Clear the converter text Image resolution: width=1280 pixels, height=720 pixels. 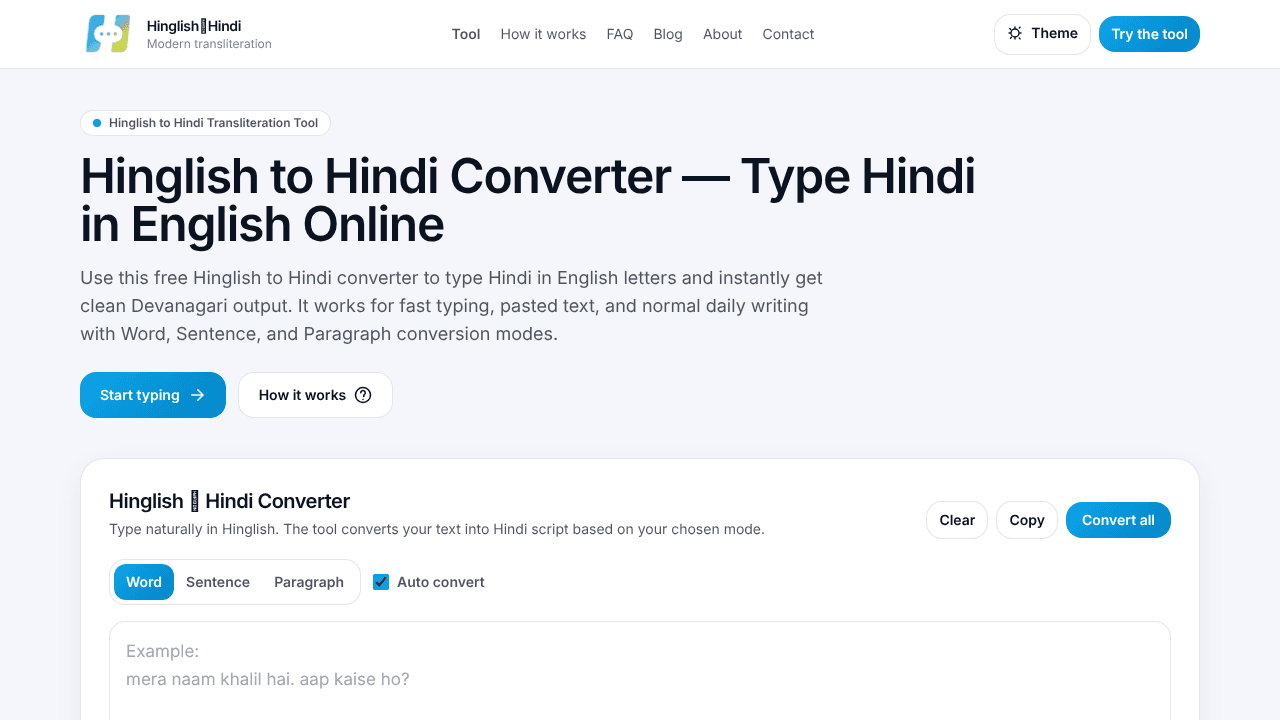tap(957, 520)
